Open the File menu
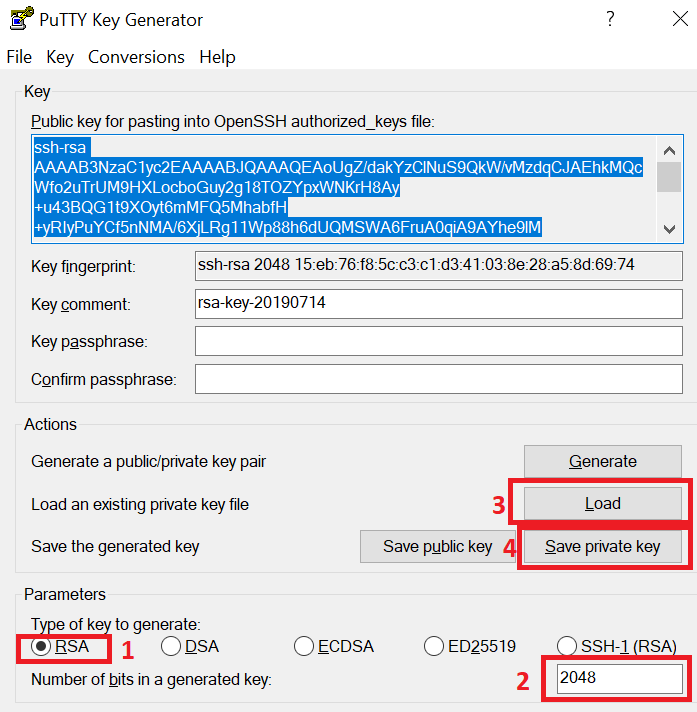 [19, 57]
